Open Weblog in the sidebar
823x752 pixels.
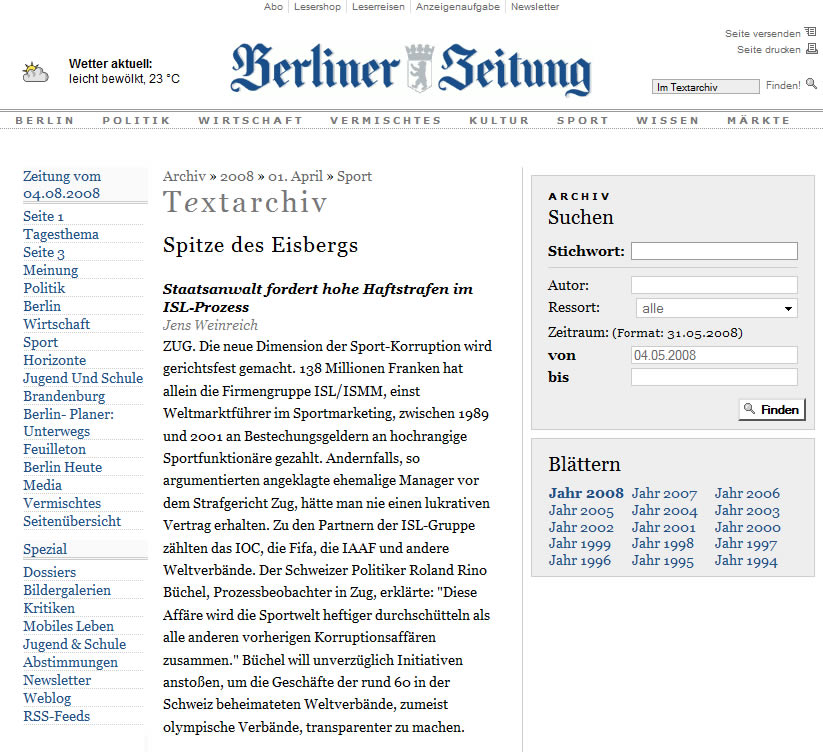(47, 698)
